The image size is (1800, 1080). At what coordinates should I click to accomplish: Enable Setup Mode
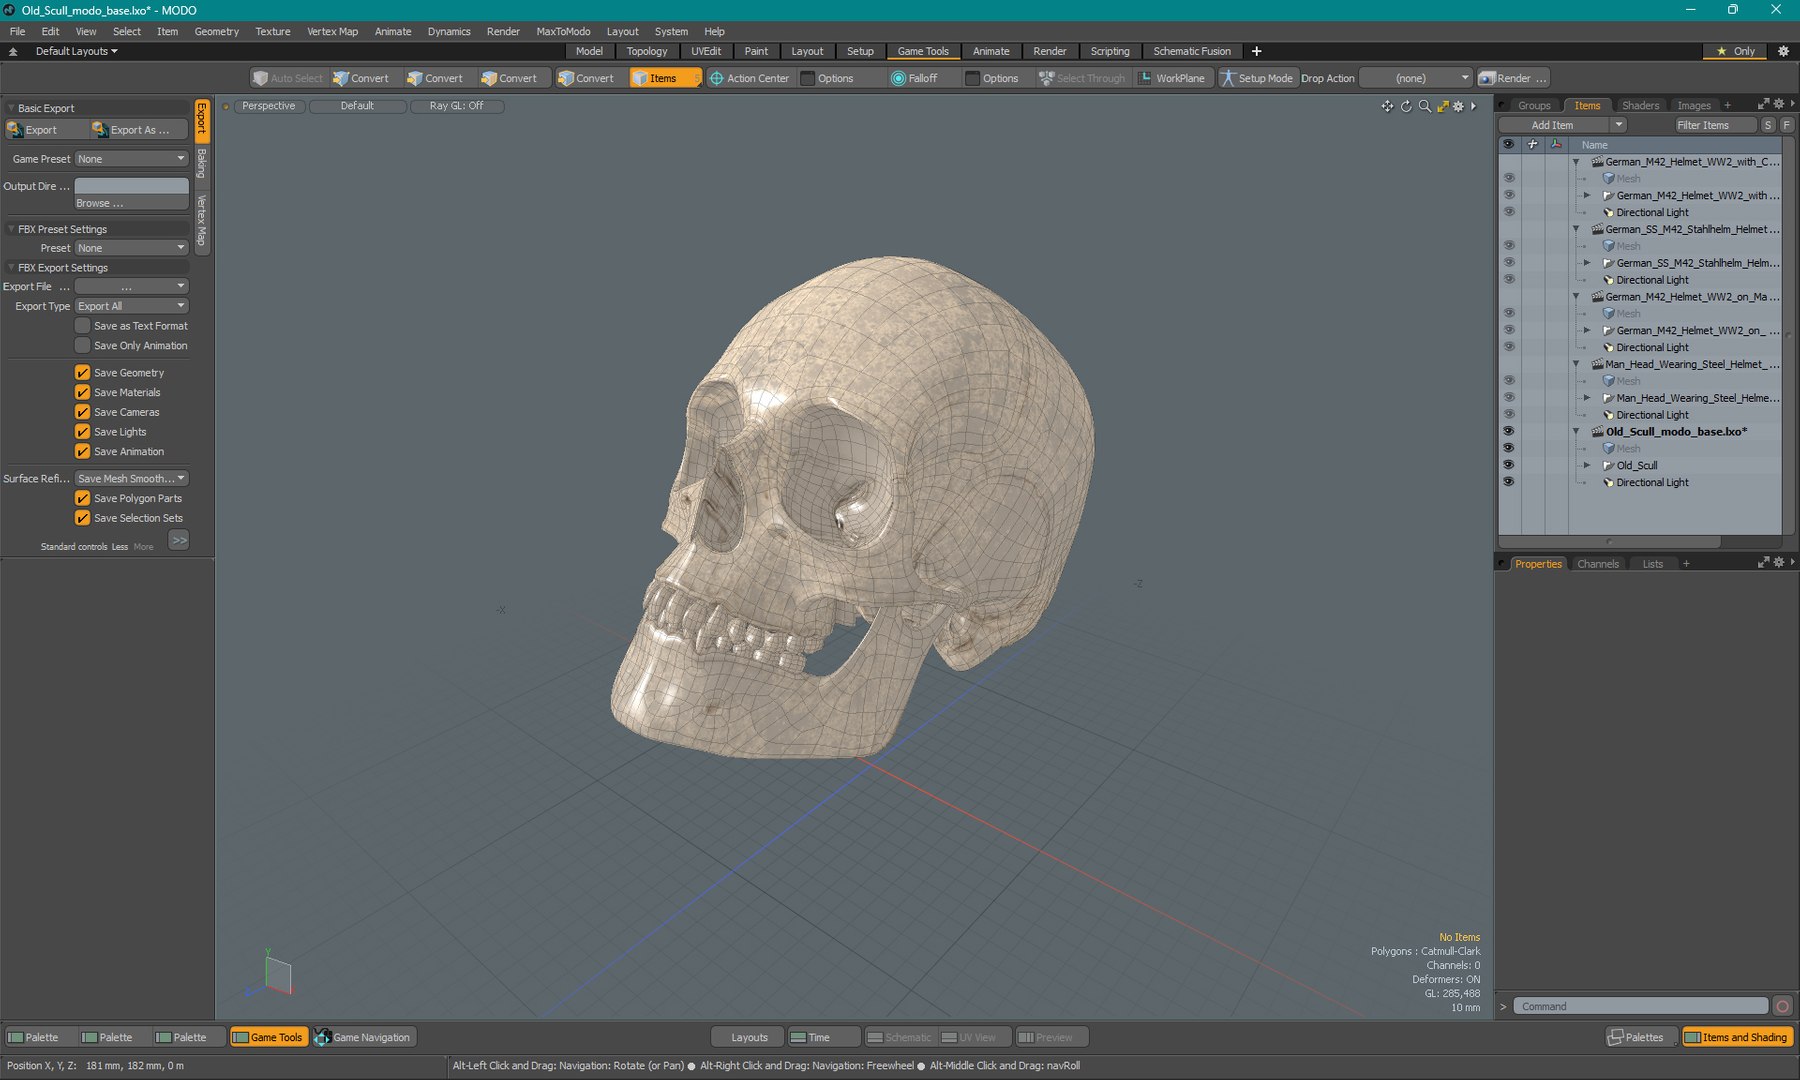pos(1256,78)
